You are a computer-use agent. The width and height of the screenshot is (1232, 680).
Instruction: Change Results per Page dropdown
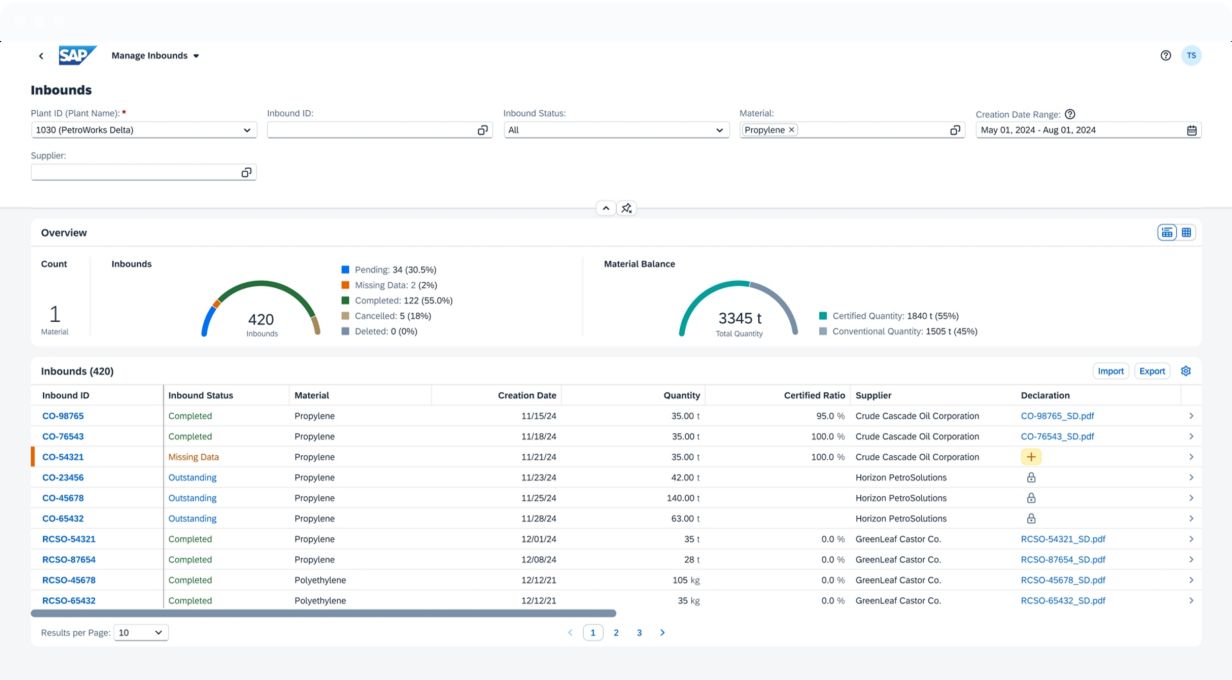coord(141,633)
